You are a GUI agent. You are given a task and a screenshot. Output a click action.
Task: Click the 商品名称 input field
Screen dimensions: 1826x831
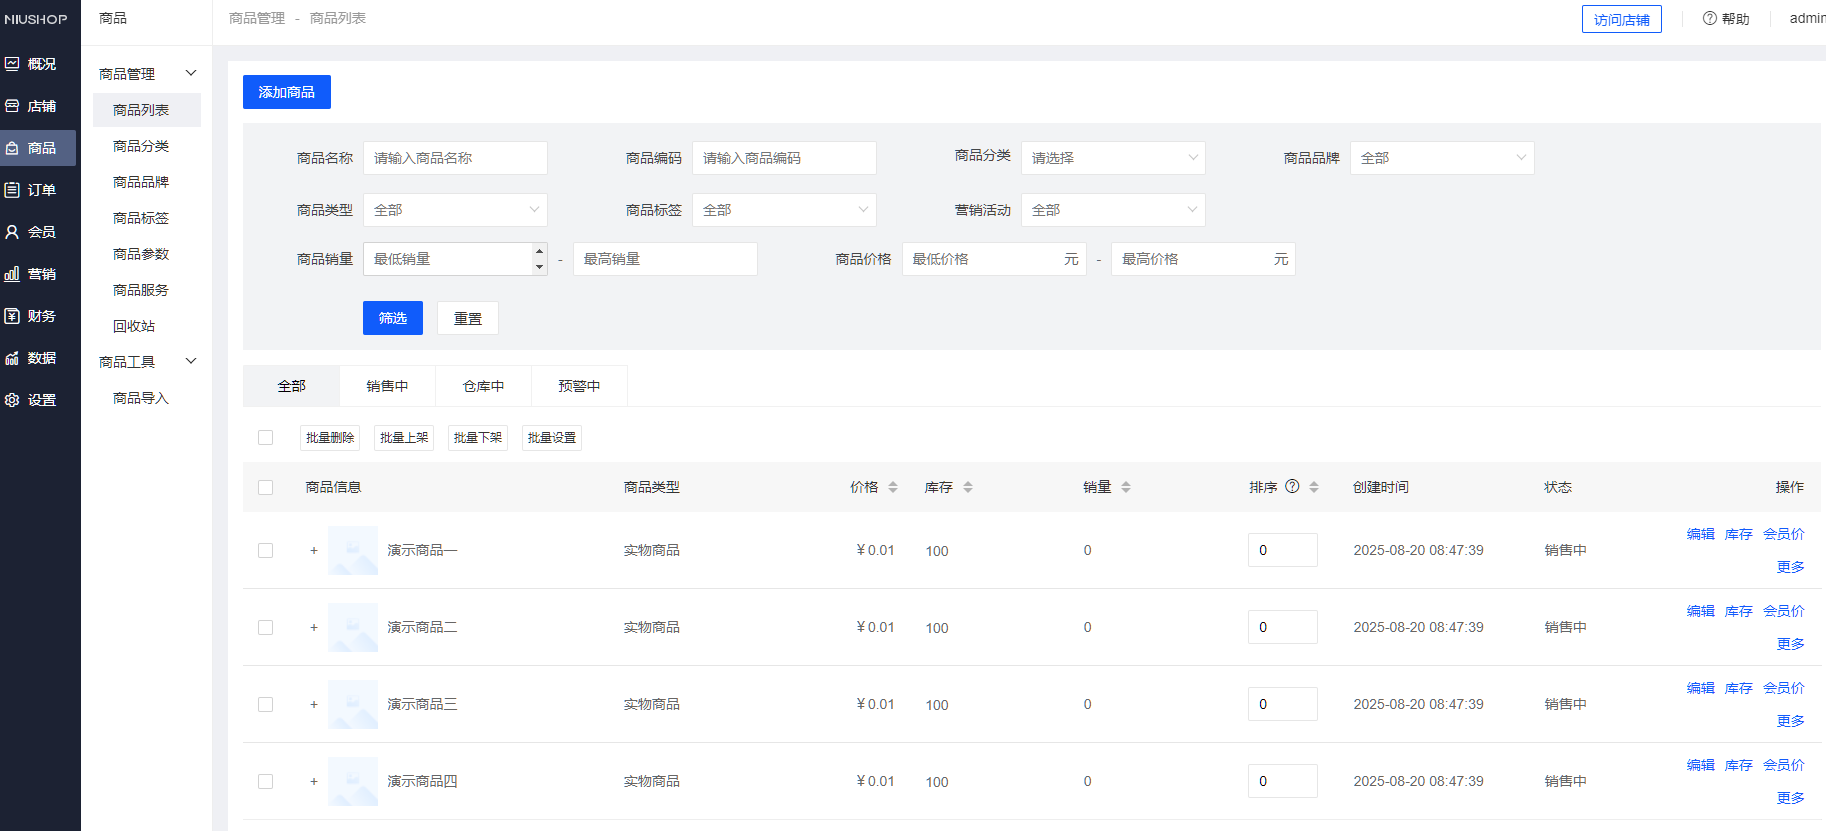point(455,158)
